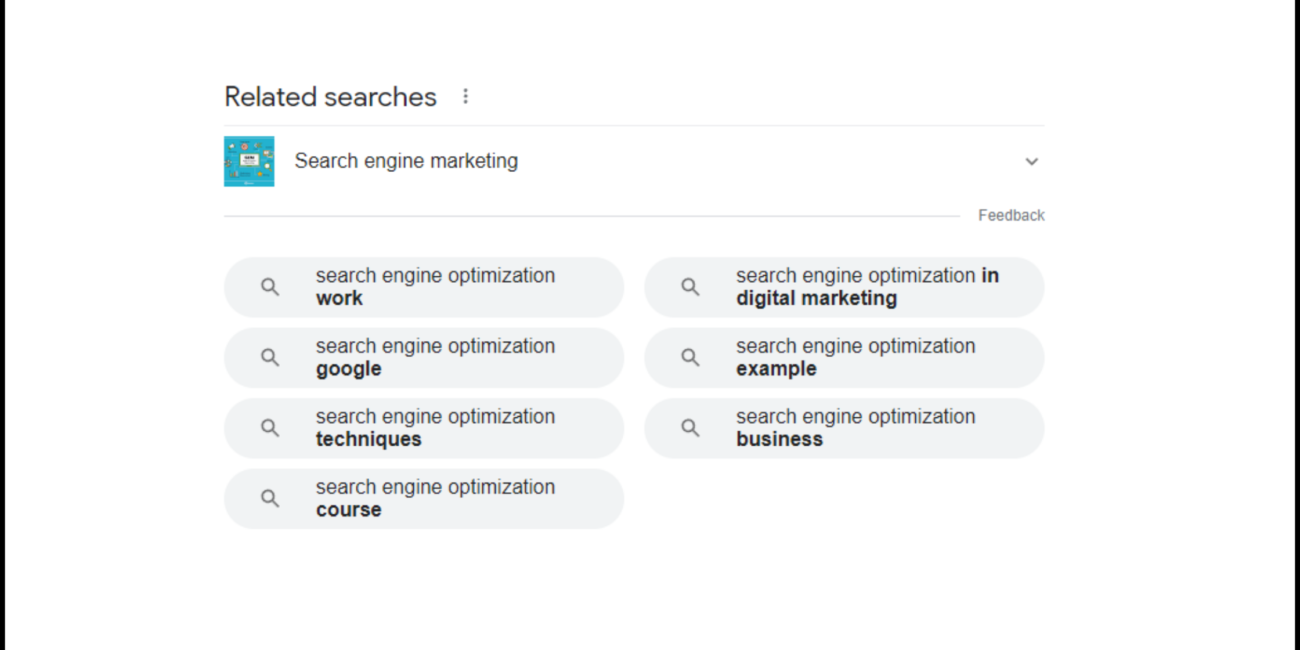Select 'search engine optimization work' suggestion text

pyautogui.click(x=435, y=287)
